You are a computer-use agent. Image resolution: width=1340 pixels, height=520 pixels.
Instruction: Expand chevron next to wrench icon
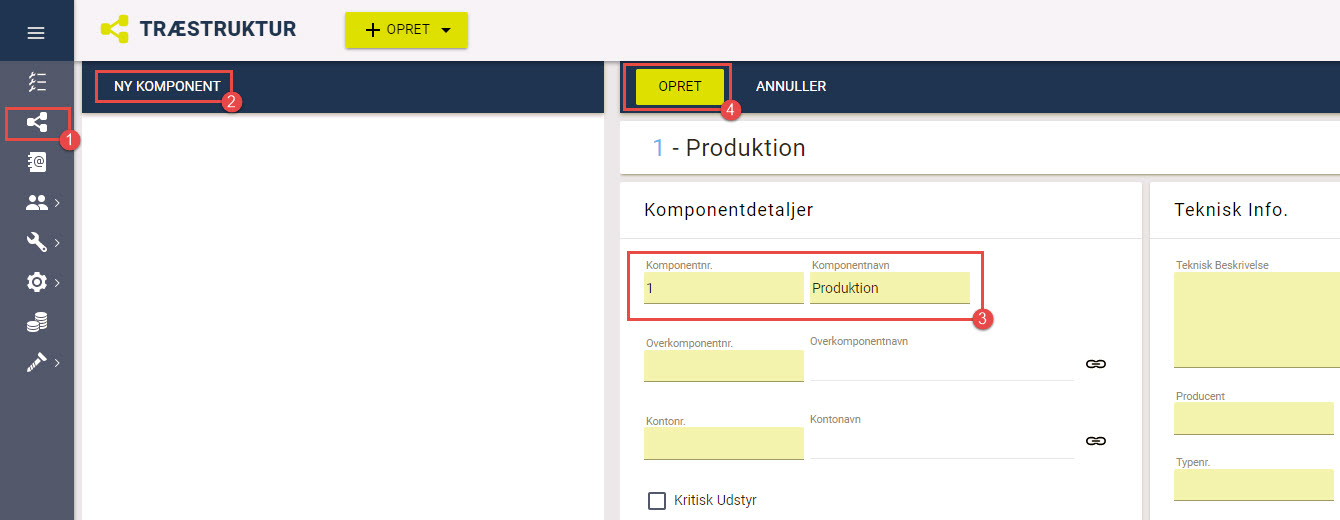58,243
